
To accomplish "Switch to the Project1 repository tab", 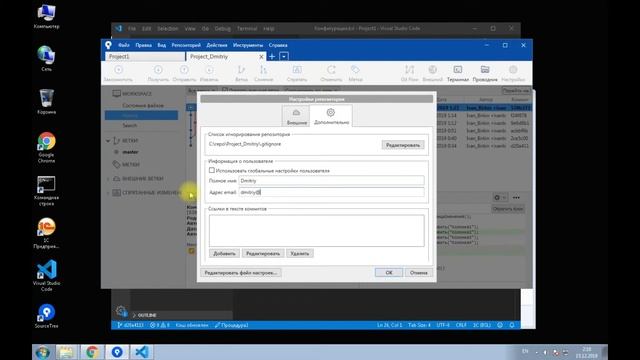I will pos(145,57).
